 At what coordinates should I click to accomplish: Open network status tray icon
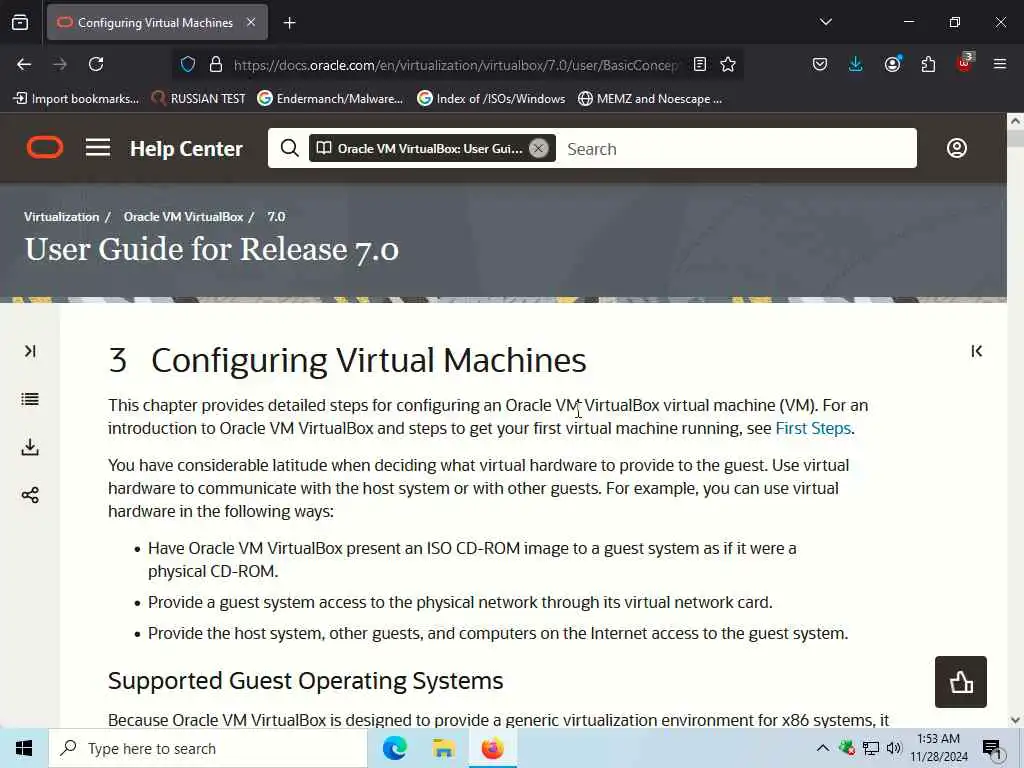871,748
